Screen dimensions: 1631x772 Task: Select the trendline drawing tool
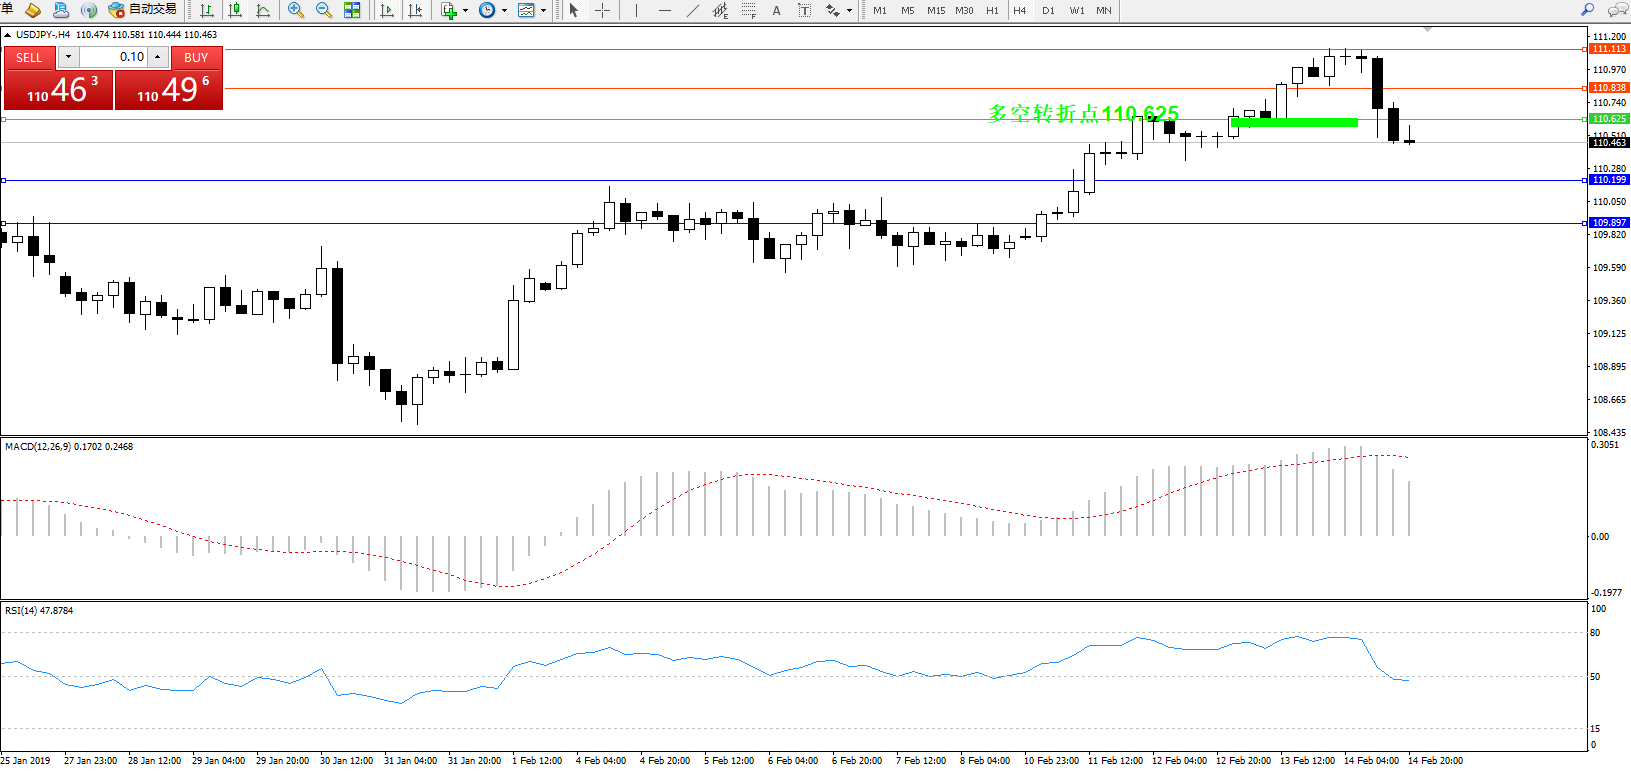(692, 10)
